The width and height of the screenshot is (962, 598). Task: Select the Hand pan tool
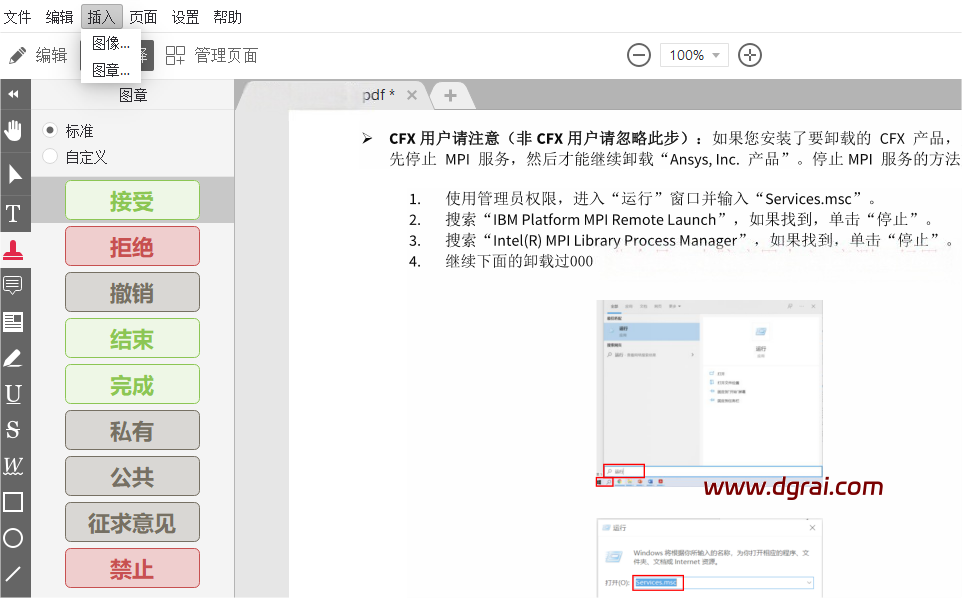click(14, 130)
